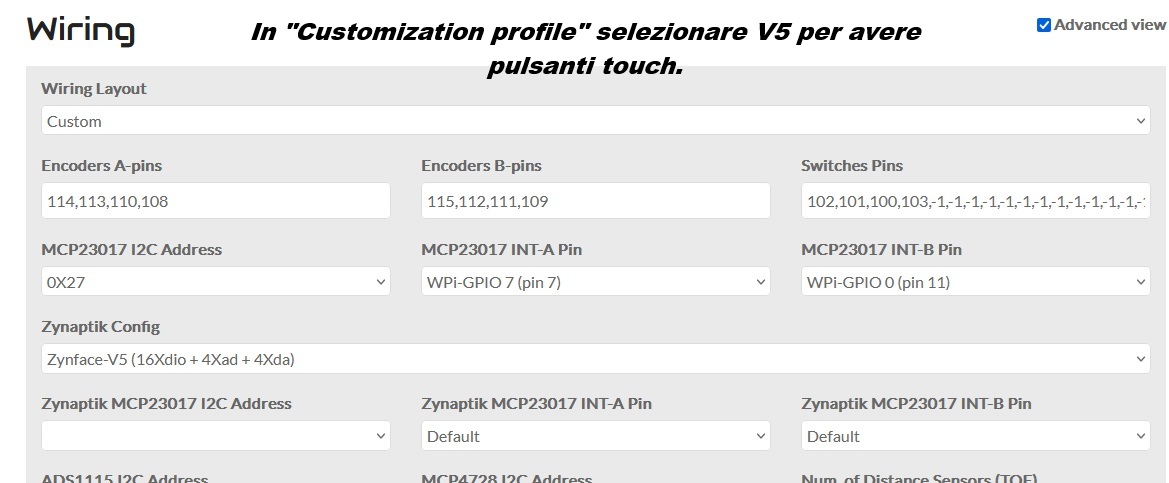The width and height of the screenshot is (1169, 483).
Task: Click the "Wiring Layout" field label
Action: point(94,88)
